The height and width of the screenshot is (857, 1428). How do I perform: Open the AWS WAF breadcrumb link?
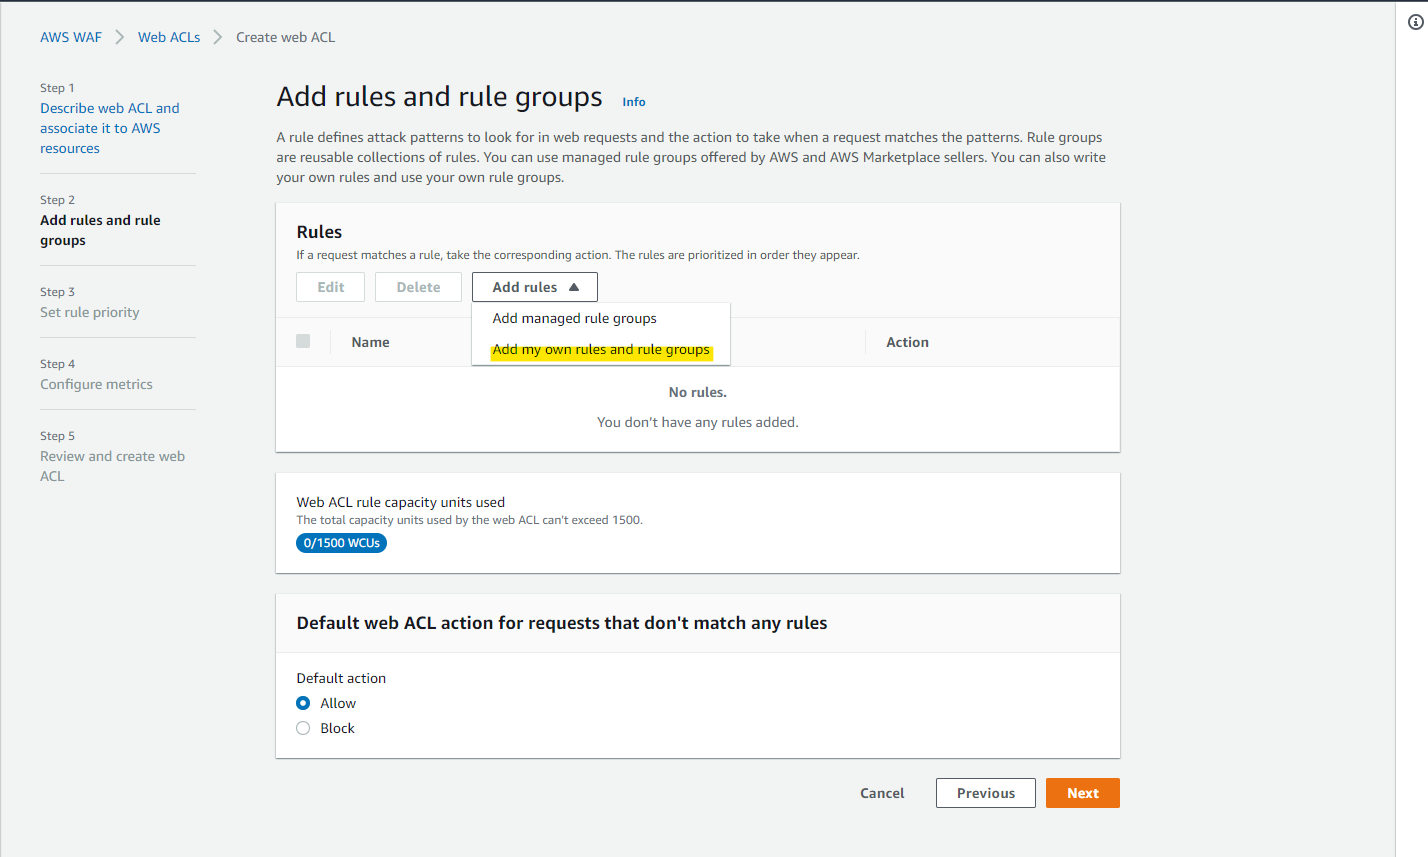pos(70,36)
